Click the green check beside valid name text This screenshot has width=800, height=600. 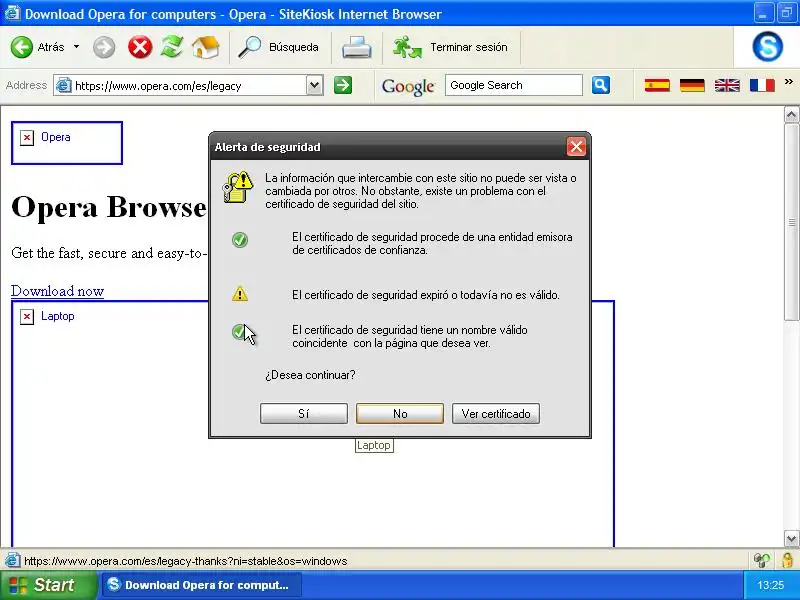pos(238,332)
